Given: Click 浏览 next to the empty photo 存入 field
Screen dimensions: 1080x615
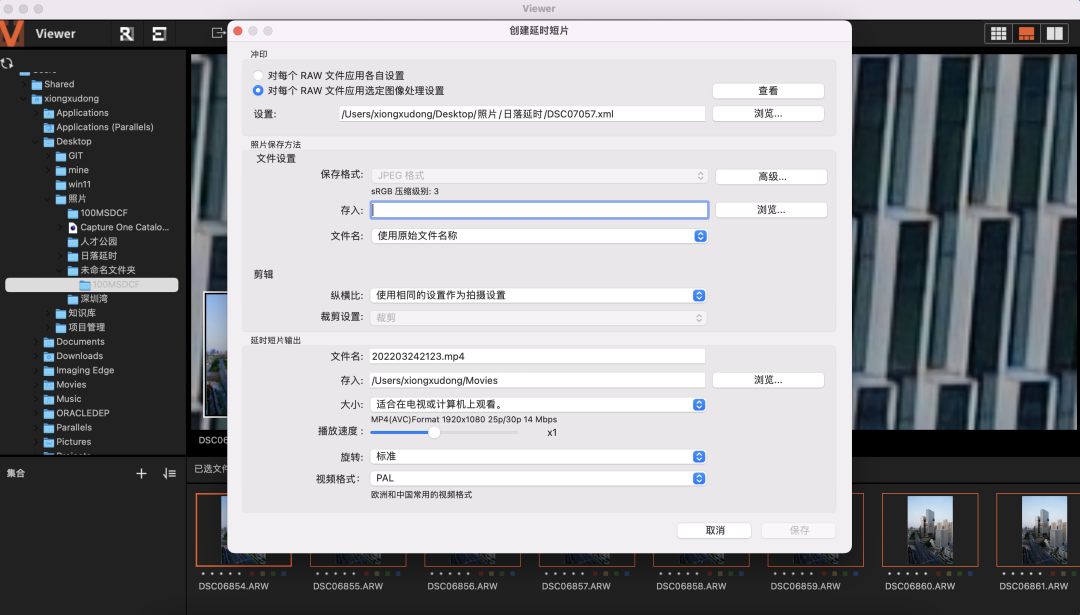Looking at the screenshot, I should 771,210.
